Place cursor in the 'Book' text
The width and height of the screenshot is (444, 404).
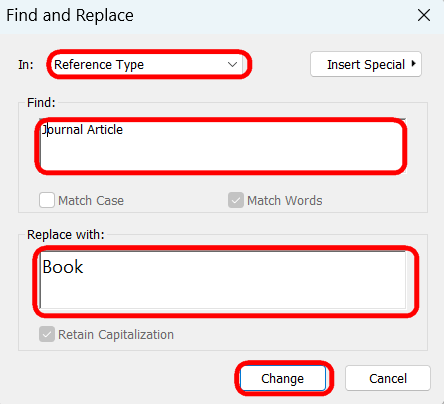point(63,267)
